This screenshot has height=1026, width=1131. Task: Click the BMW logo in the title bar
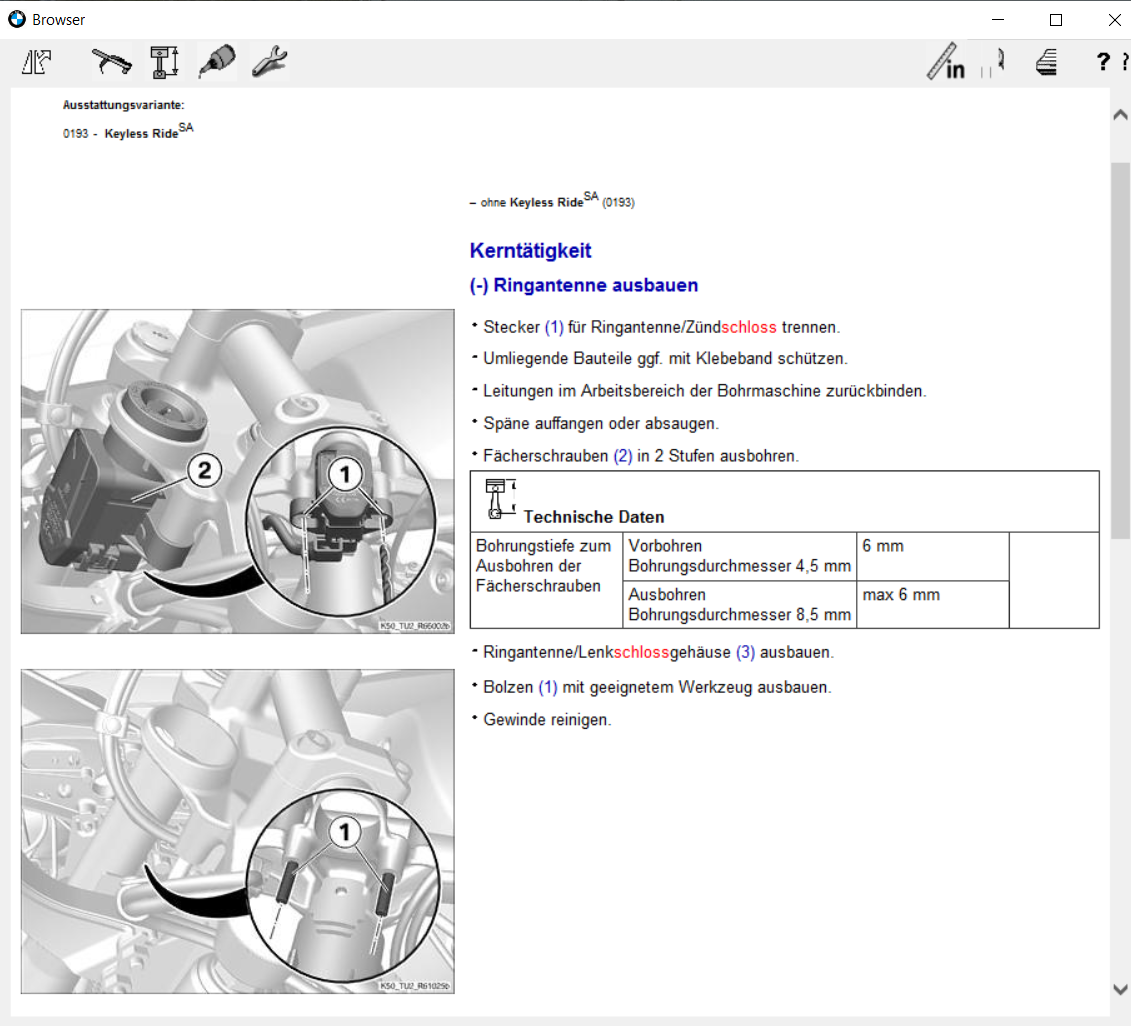(17, 19)
